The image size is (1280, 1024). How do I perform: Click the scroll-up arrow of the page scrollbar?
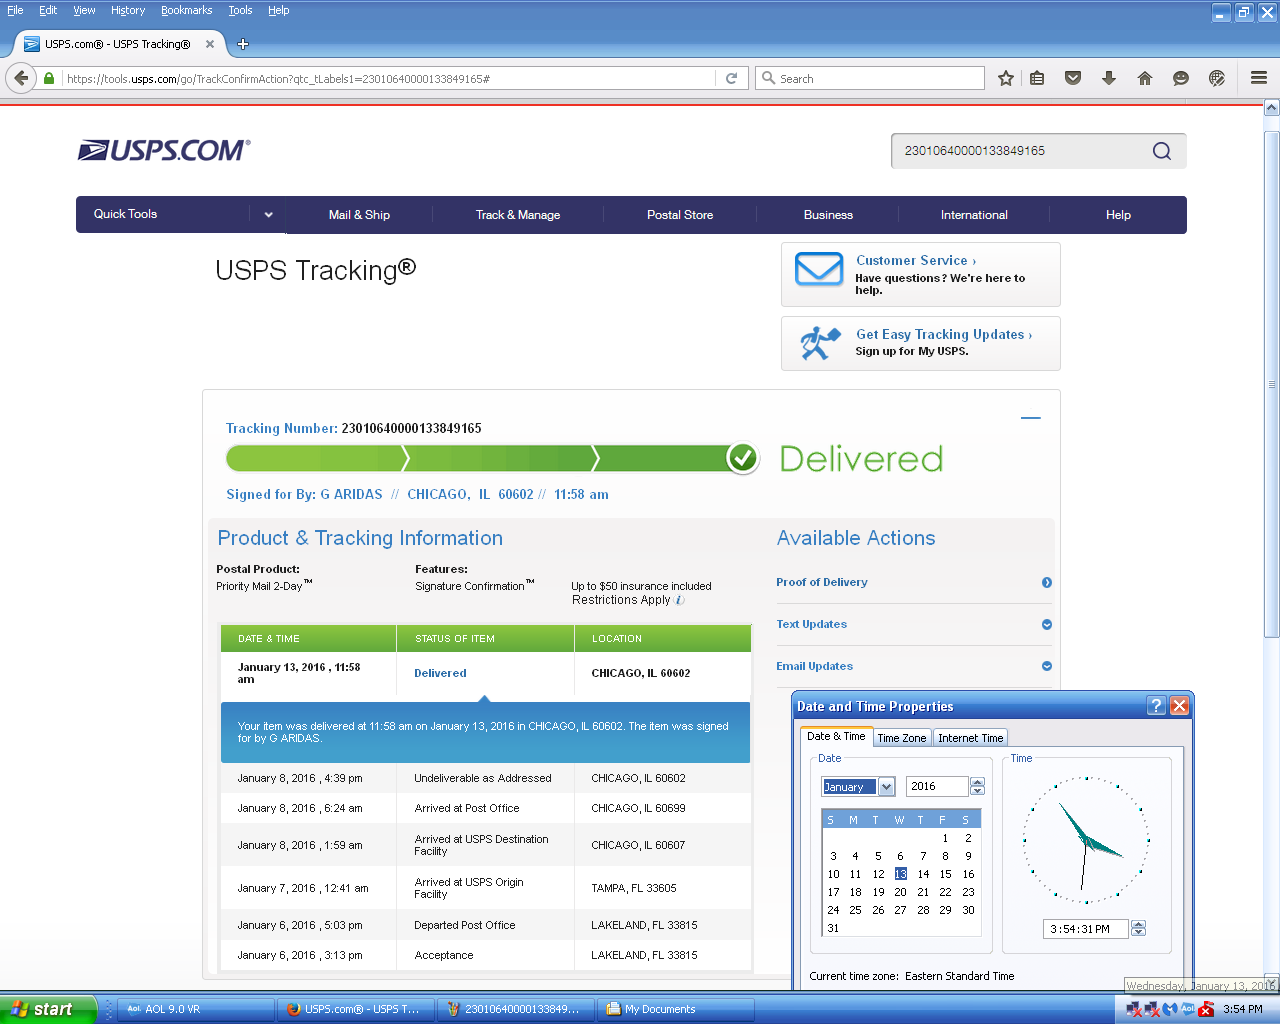(x=1272, y=108)
